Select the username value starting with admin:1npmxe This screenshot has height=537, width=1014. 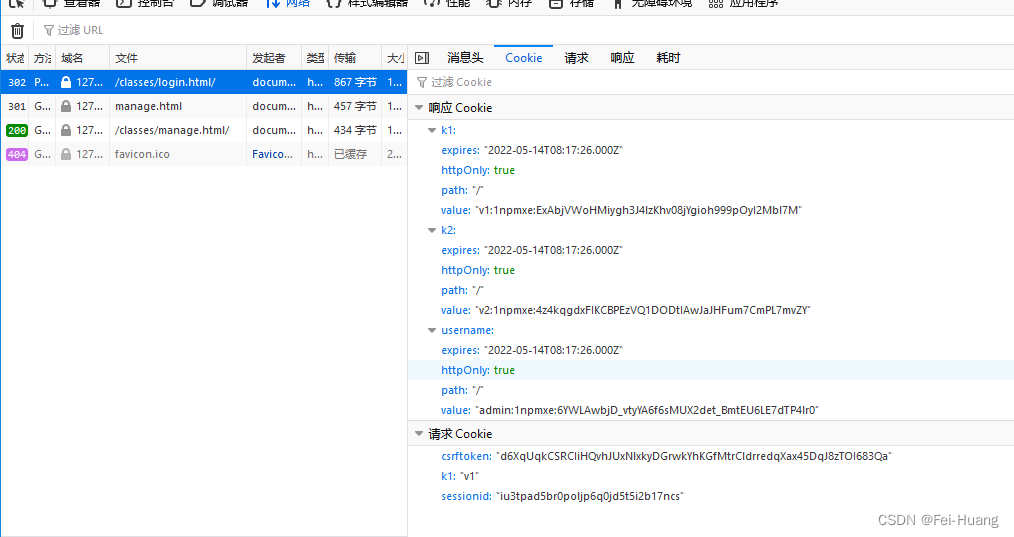(x=647, y=410)
